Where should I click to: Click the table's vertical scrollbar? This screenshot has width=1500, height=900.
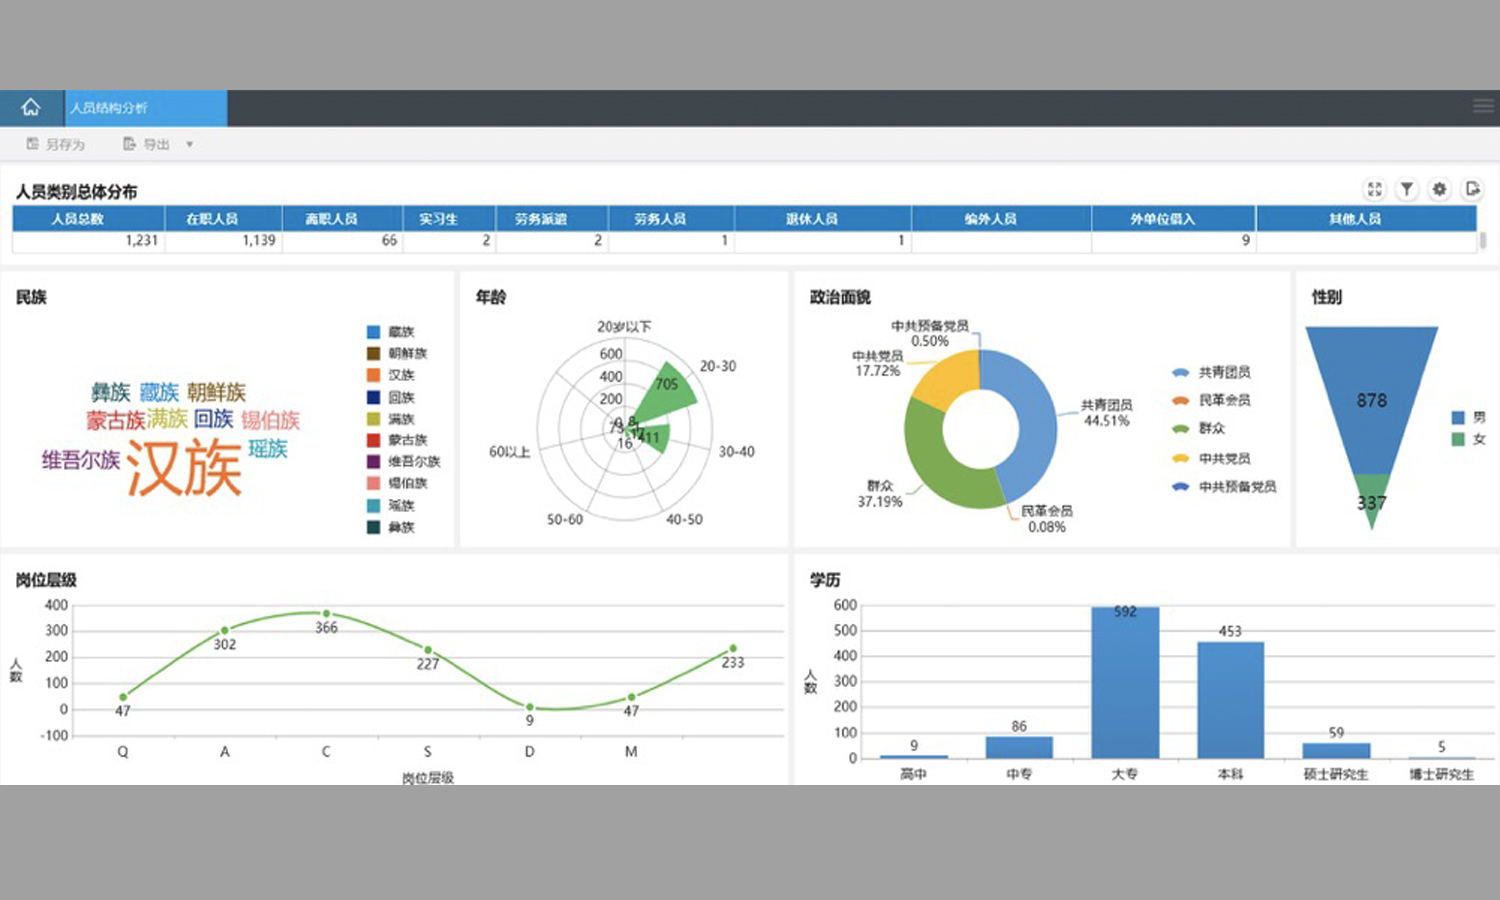(x=1483, y=240)
